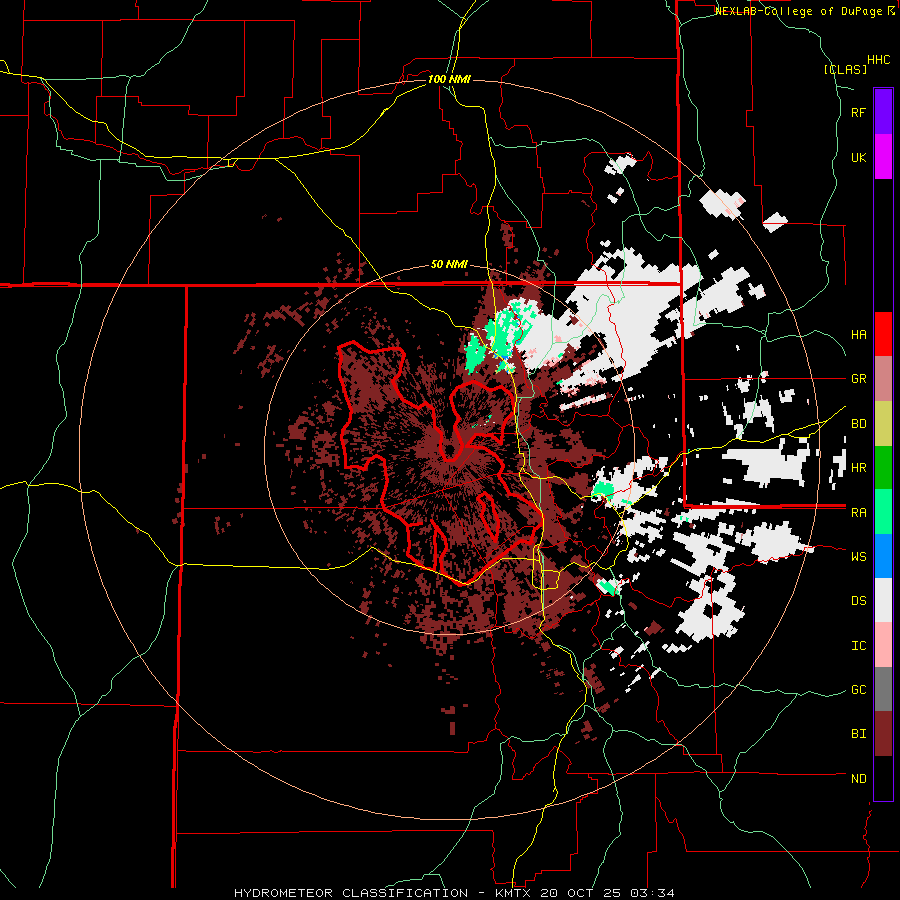The width and height of the screenshot is (900, 900).
Task: Click the ND black legend swatch
Action: [883, 778]
